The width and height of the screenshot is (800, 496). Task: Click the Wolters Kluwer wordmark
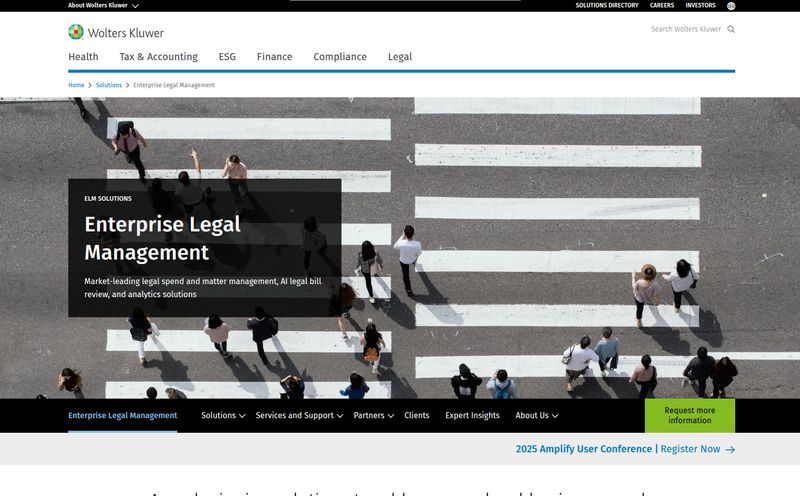click(x=126, y=33)
